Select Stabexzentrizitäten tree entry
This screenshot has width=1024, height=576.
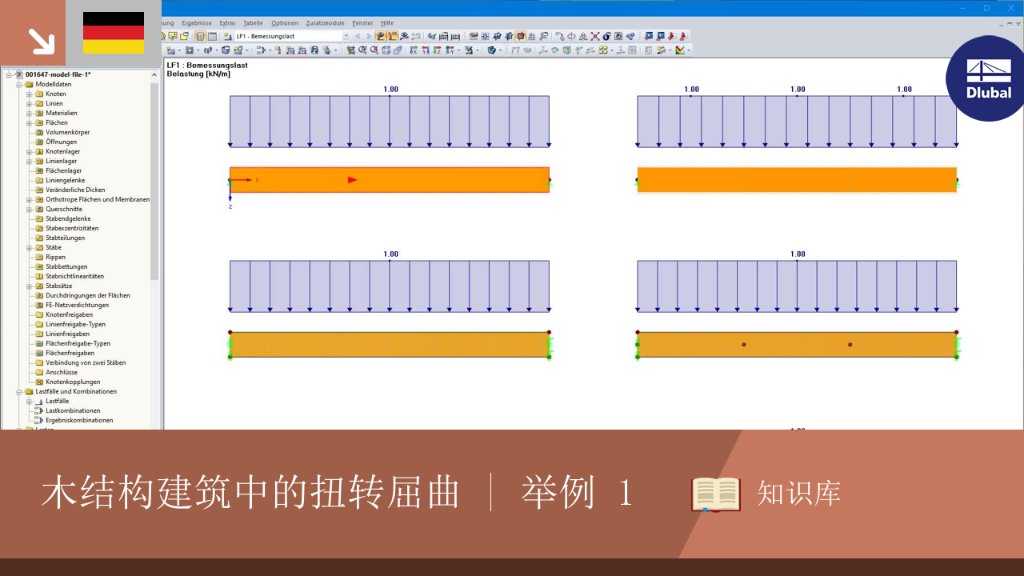pyautogui.click(x=72, y=229)
